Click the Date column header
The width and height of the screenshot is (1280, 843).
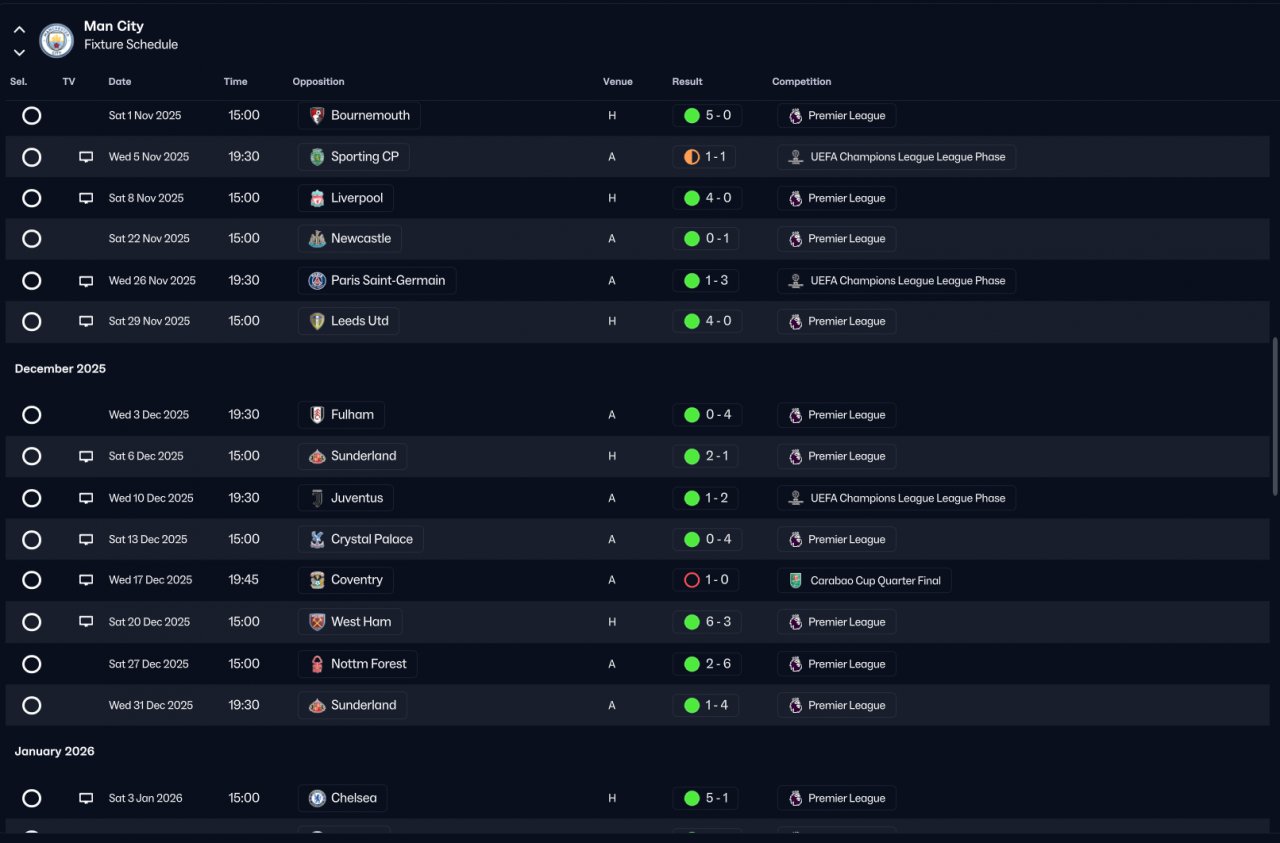(120, 82)
